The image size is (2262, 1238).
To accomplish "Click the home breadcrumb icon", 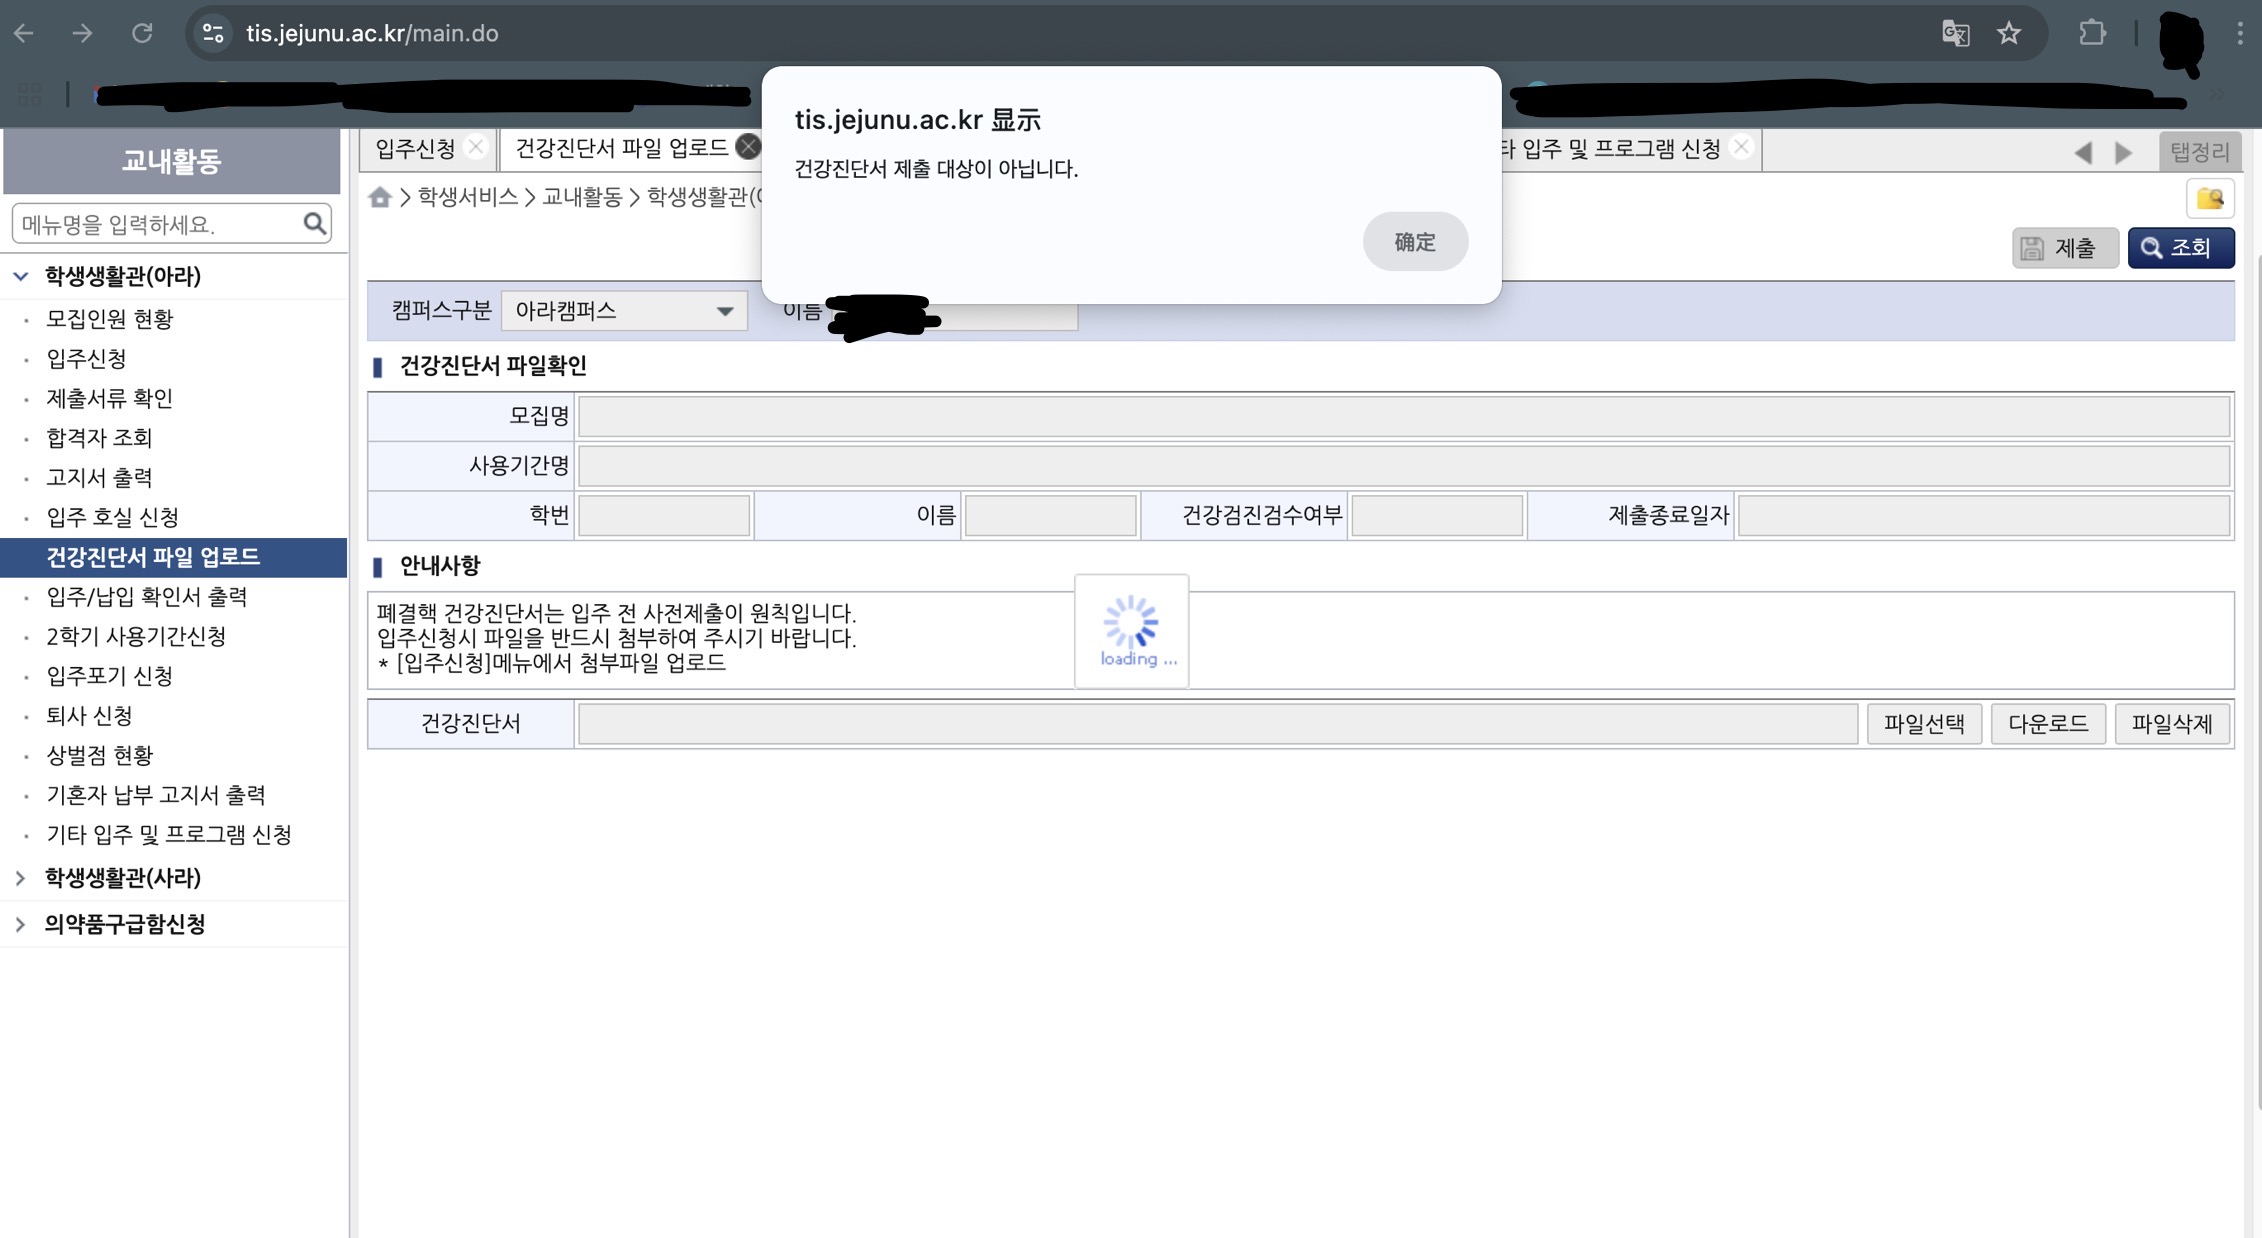I will [380, 198].
